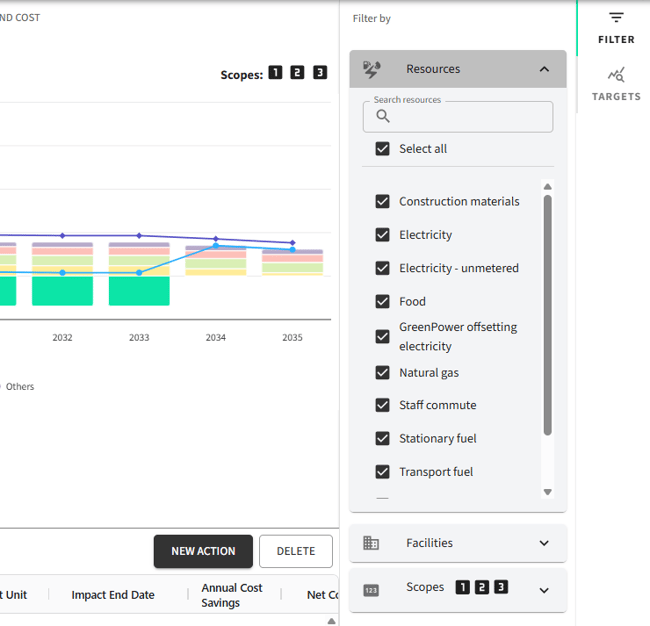Expand the Facilities section
Image resolution: width=650 pixels, height=626 pixels.
coord(544,543)
